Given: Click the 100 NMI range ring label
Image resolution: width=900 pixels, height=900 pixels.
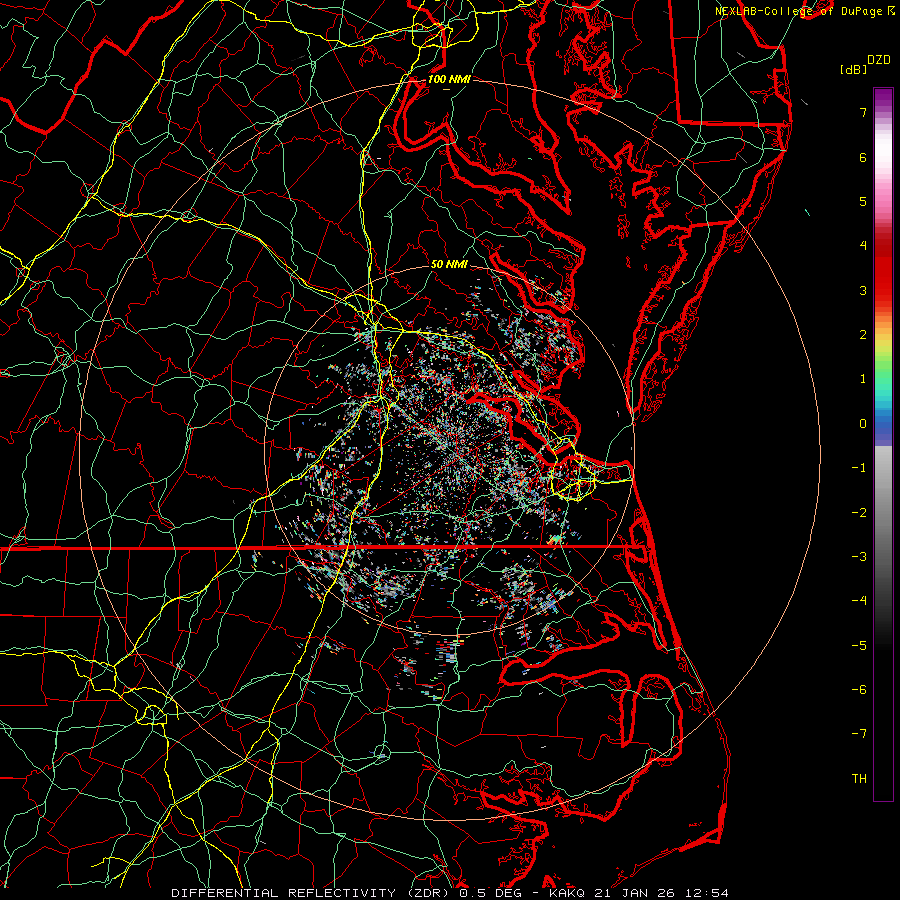Looking at the screenshot, I should click(449, 79).
